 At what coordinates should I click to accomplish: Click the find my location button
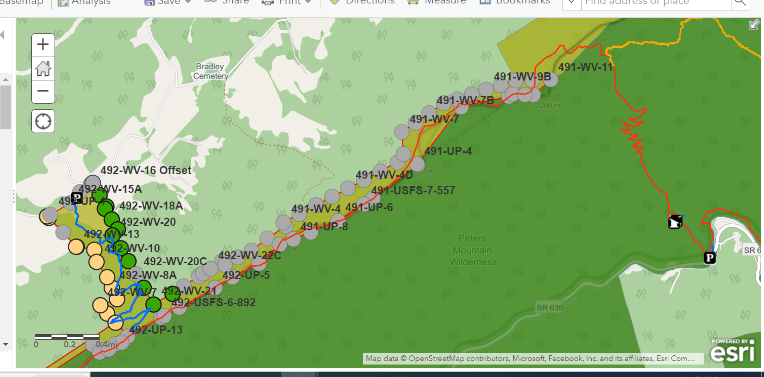(x=43, y=121)
